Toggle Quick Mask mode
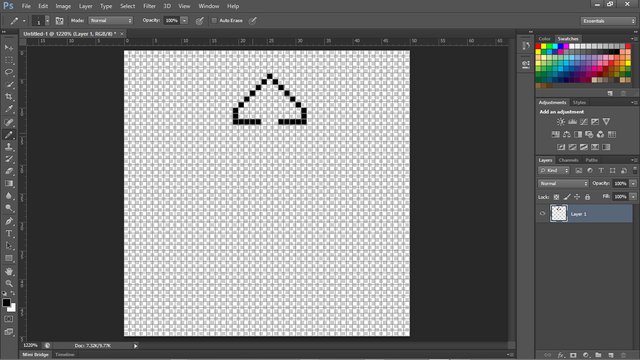The height and width of the screenshot is (360, 640). [x=9, y=319]
